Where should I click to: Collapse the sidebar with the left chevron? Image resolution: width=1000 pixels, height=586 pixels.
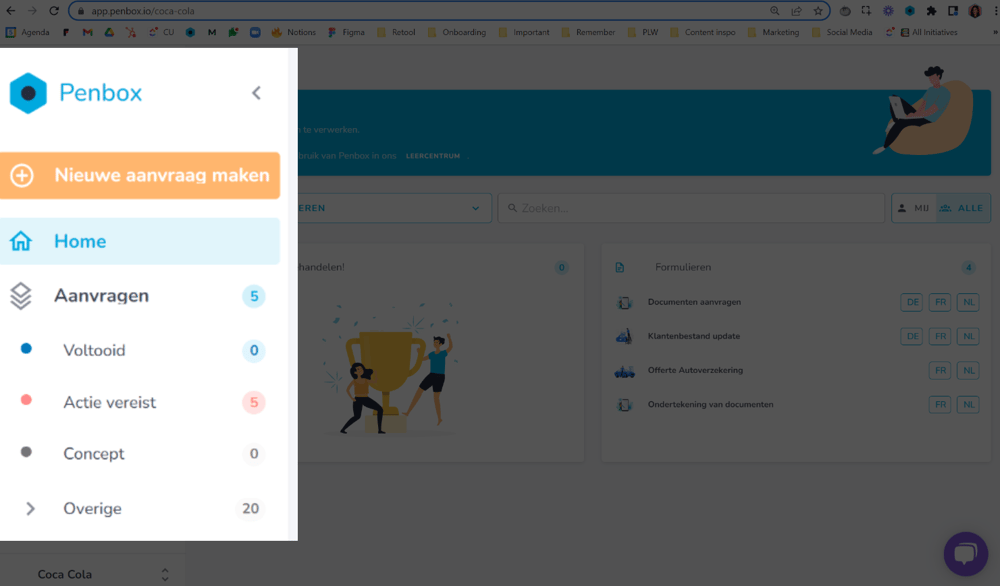256,93
